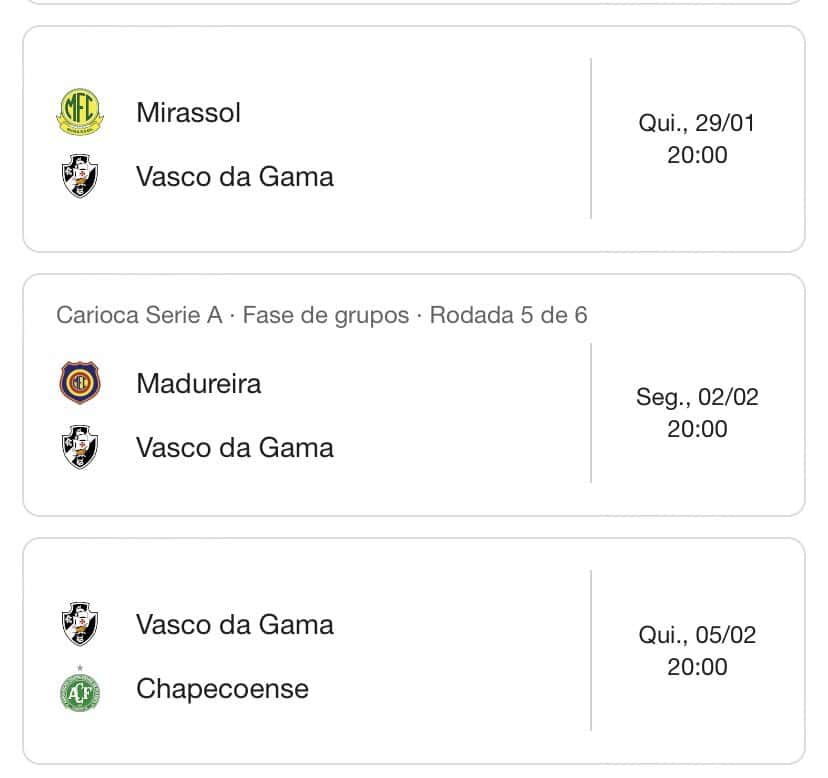This screenshot has height=778, width=828.
Task: Click Vasco da Gama under Madureira
Action: click(x=234, y=447)
